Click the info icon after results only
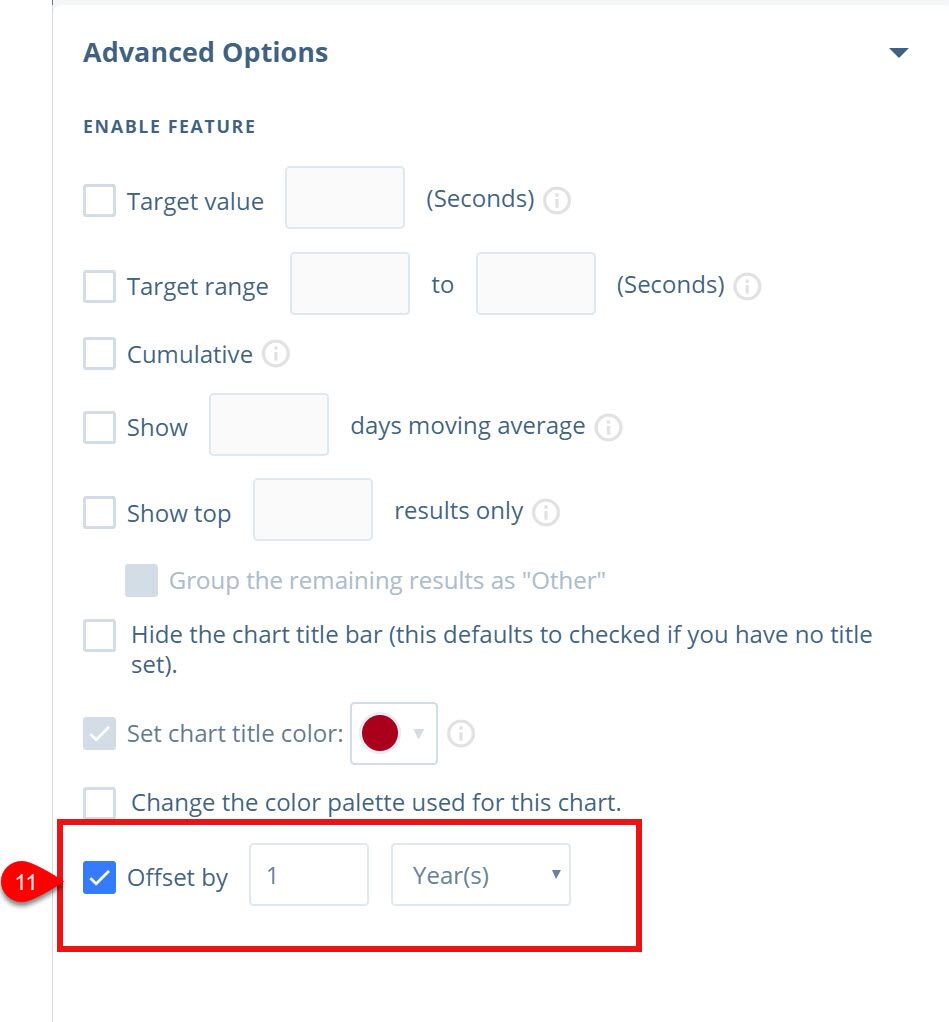The height and width of the screenshot is (1022, 949). 546,513
